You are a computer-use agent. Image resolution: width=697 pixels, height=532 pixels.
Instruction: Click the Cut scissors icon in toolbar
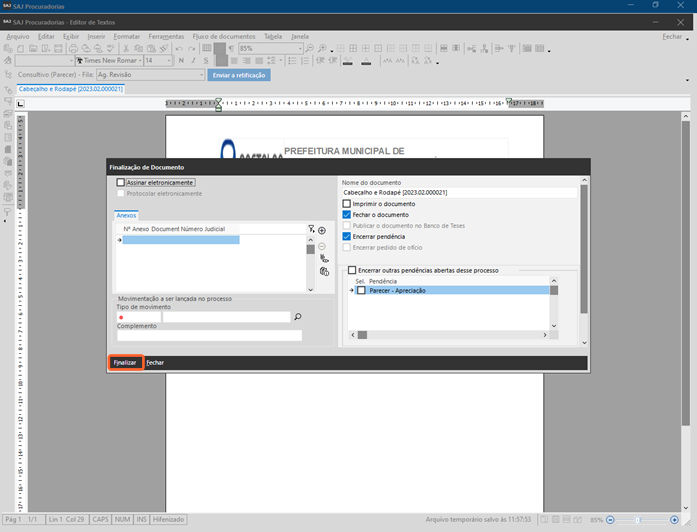click(127, 48)
